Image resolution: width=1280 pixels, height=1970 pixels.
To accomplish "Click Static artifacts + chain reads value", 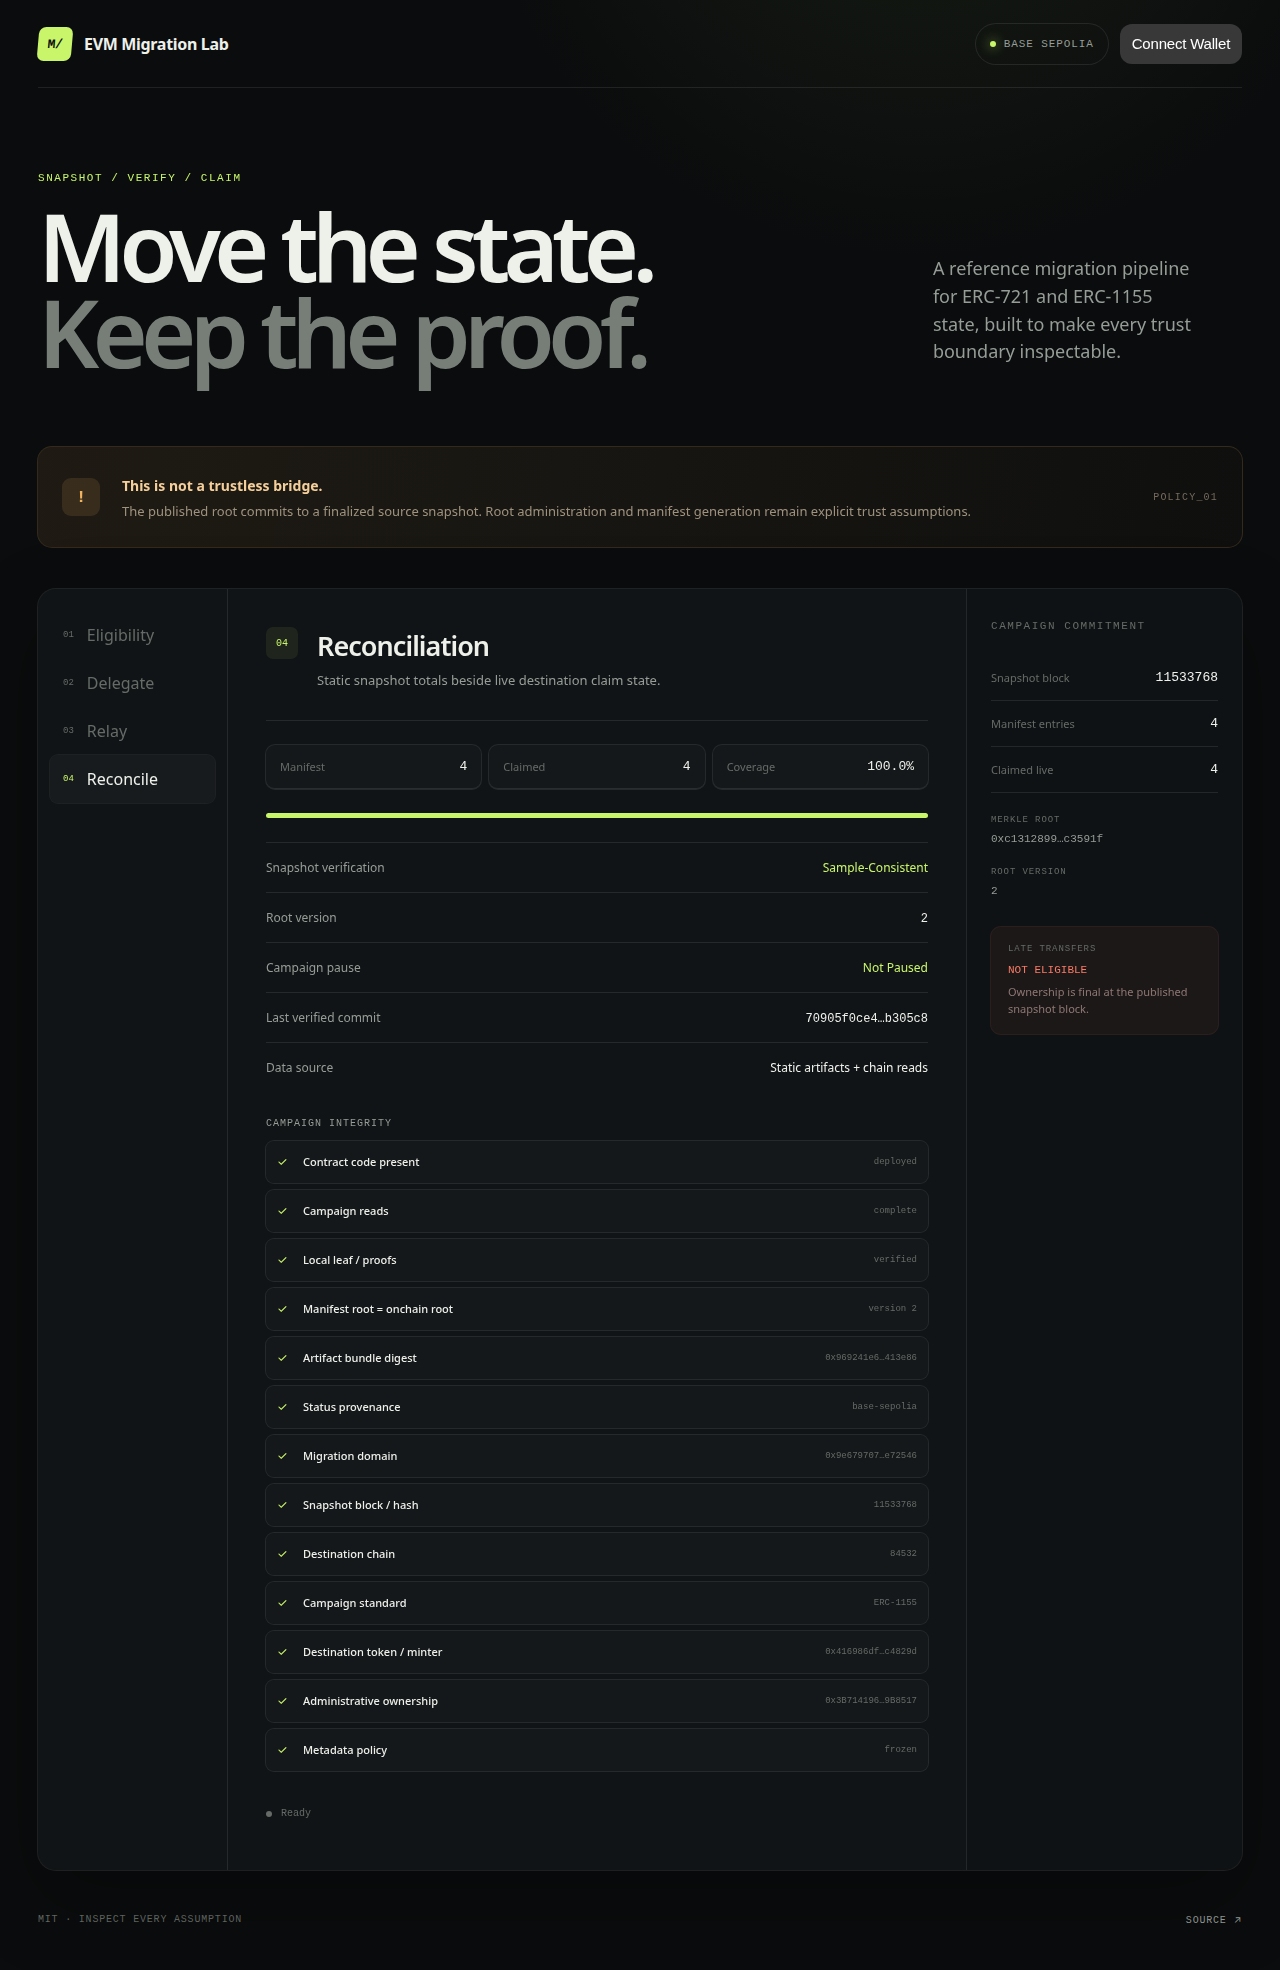I will click(x=849, y=1068).
